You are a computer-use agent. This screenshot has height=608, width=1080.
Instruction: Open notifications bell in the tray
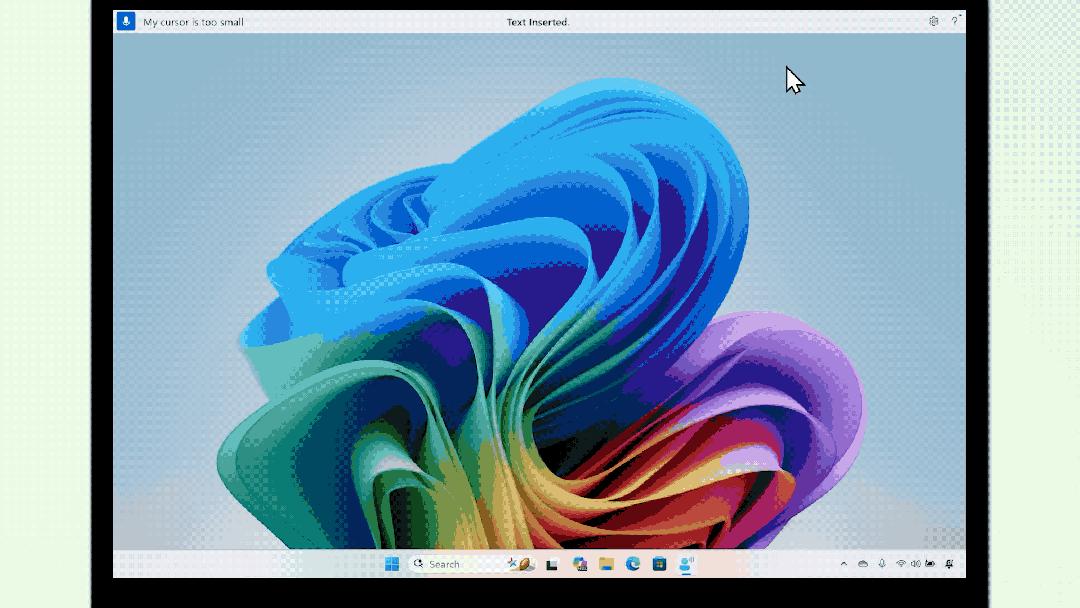click(949, 564)
